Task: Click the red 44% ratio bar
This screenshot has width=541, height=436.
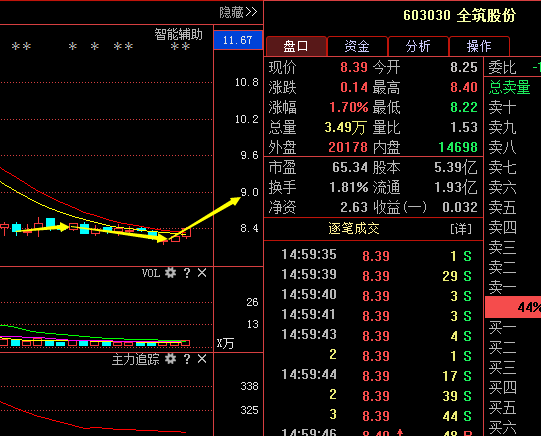Action: pyautogui.click(x=513, y=307)
